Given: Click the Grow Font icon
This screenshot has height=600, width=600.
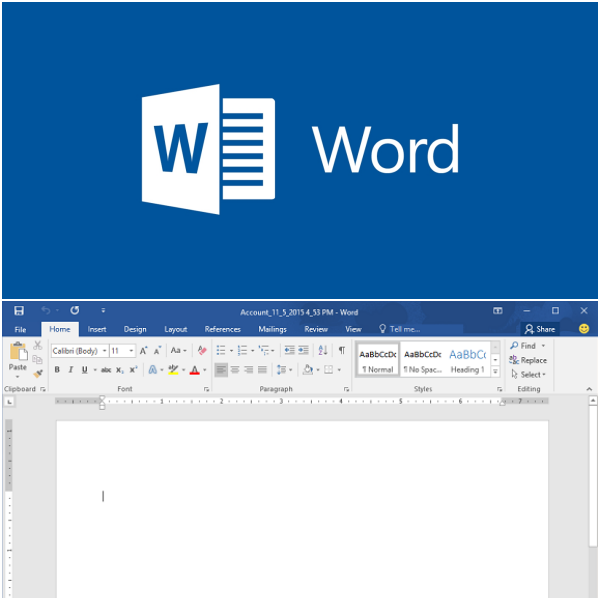Looking at the screenshot, I should tap(143, 351).
